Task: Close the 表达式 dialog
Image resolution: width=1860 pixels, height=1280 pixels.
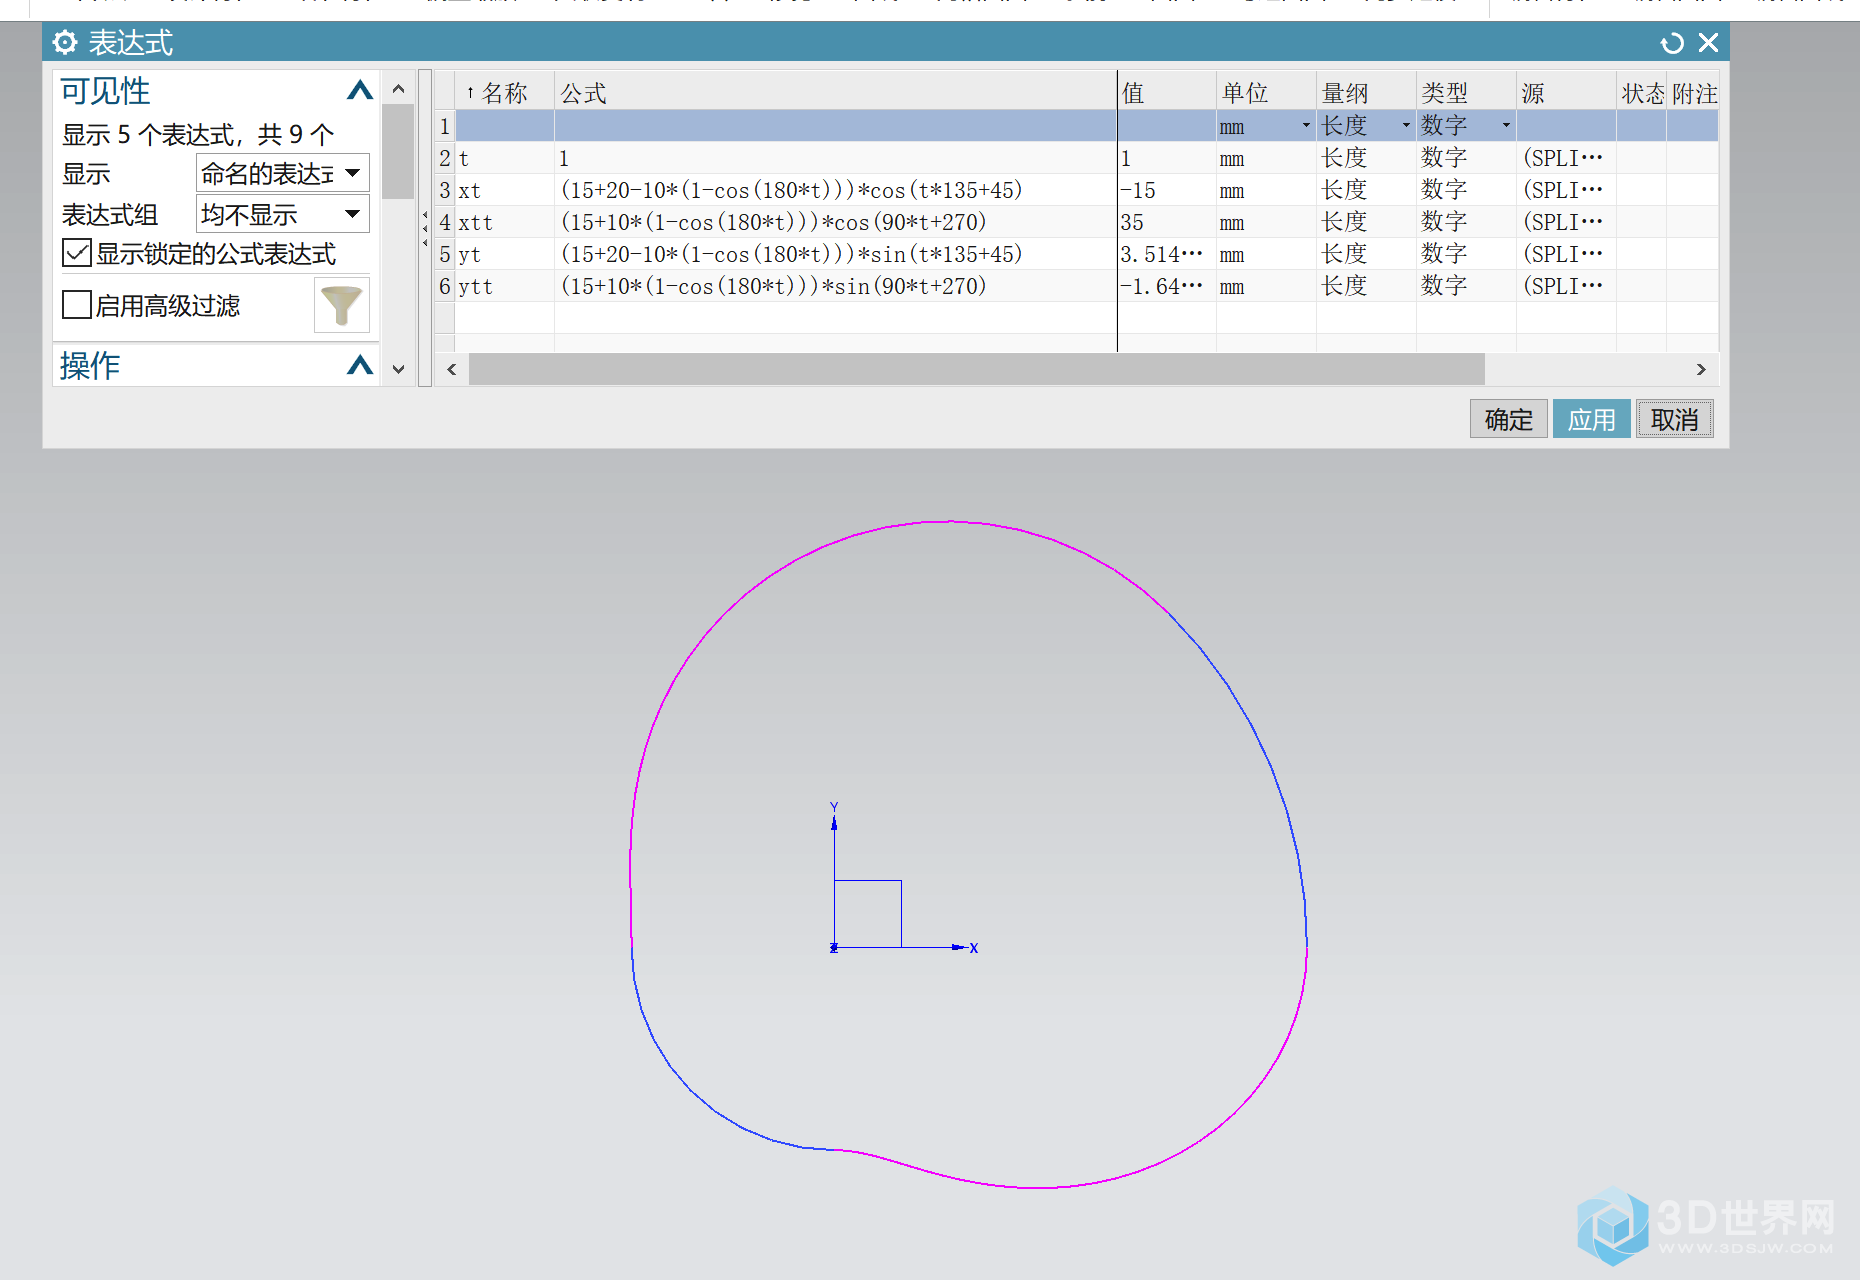Action: [x=1708, y=42]
